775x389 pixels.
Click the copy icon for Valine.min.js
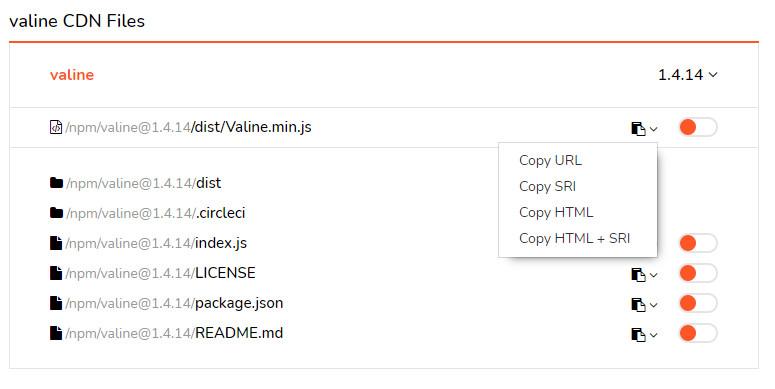(638, 129)
